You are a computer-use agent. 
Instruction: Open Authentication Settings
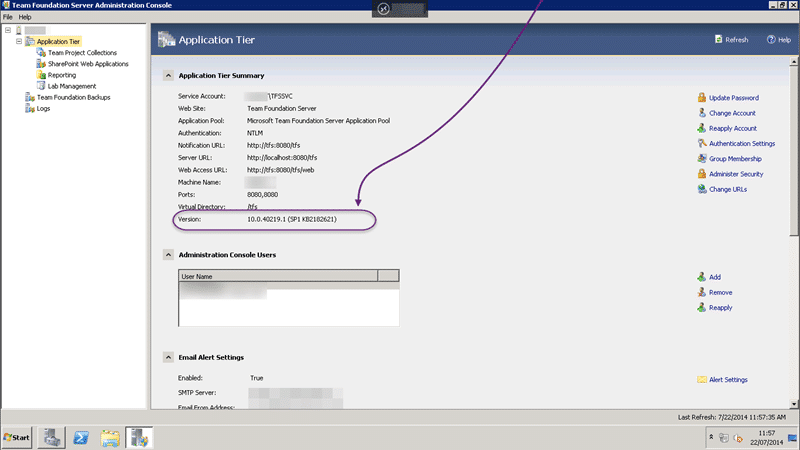tap(742, 144)
